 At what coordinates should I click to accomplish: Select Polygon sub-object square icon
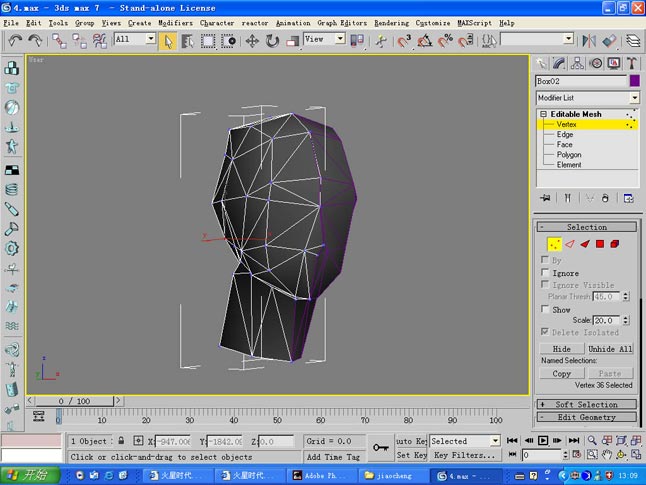[x=600, y=244]
